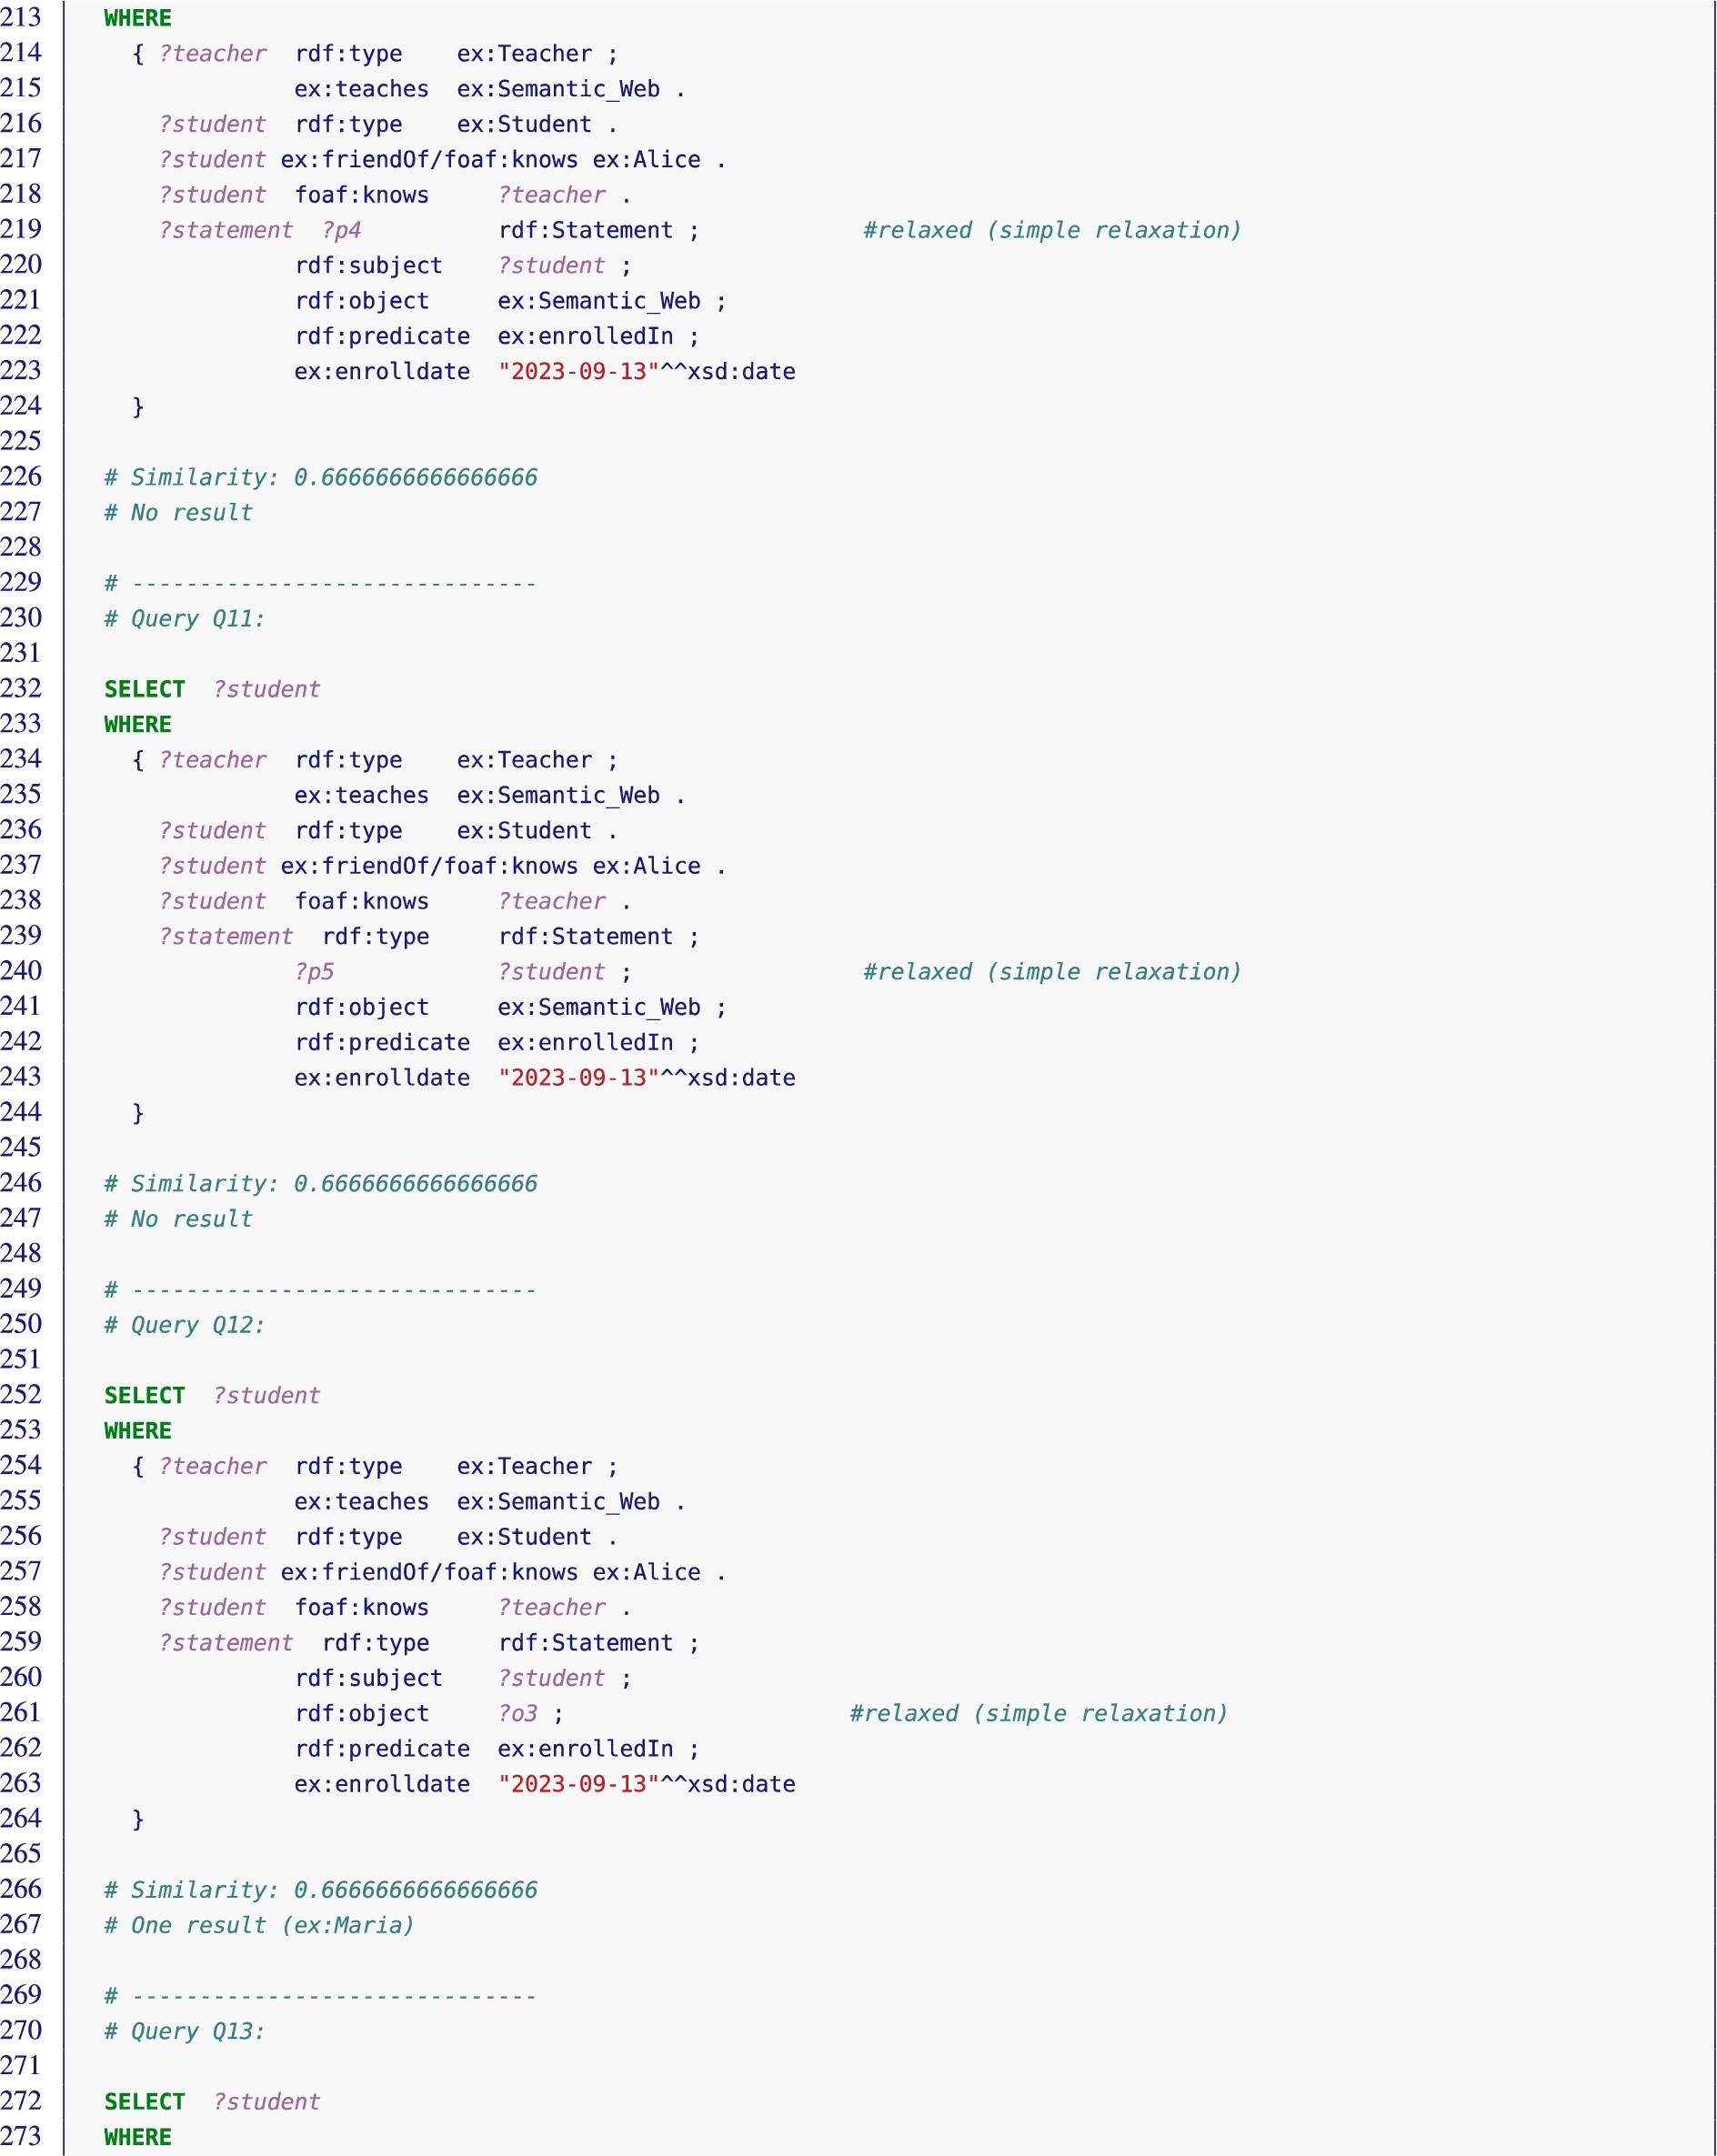The width and height of the screenshot is (1717, 2156).
Task: Click ex:Semantic_Web on line 235
Action: point(559,795)
